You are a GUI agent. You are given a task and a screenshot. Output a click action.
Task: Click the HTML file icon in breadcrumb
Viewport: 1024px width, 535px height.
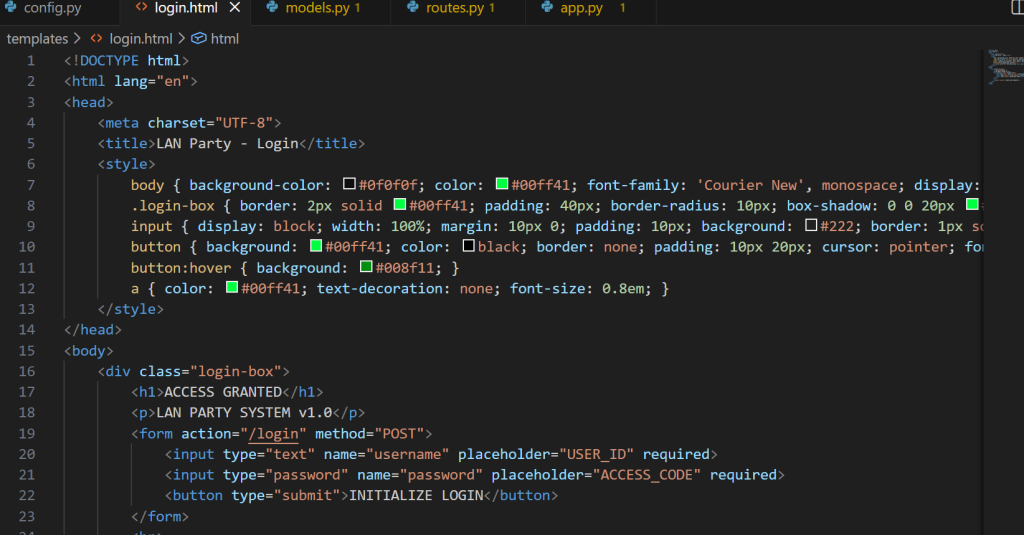96,39
